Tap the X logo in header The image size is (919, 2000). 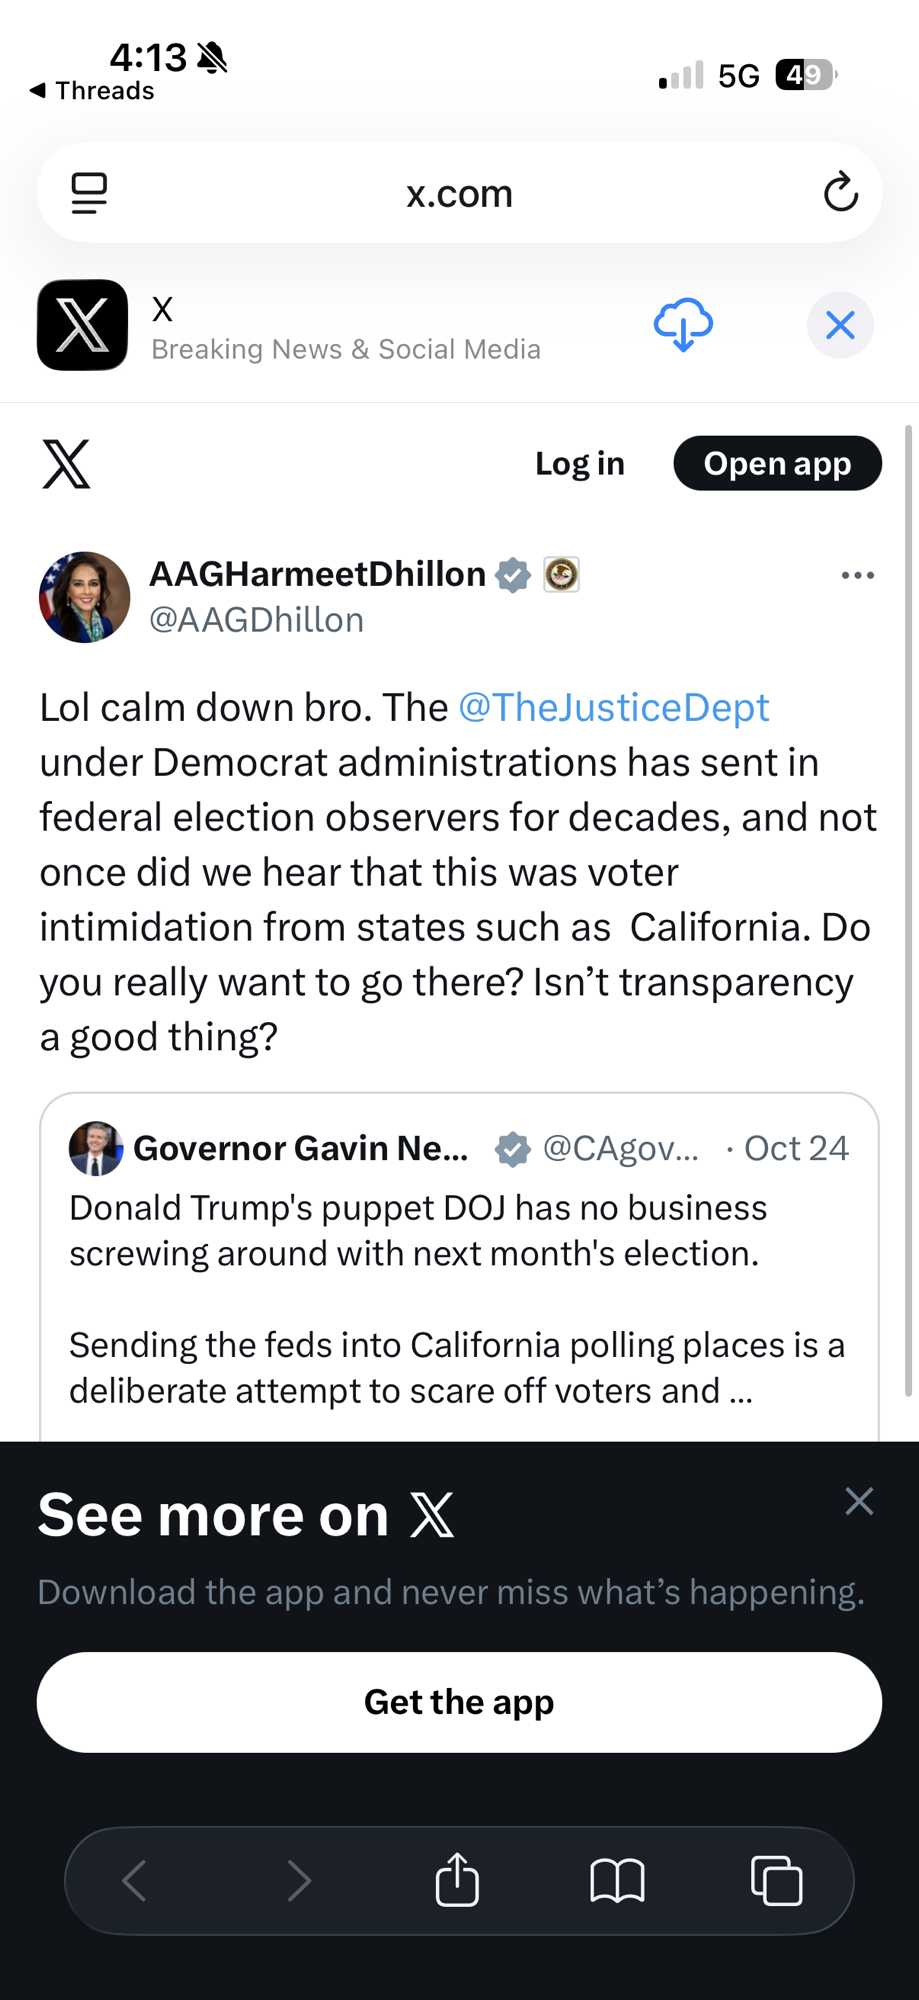point(67,464)
